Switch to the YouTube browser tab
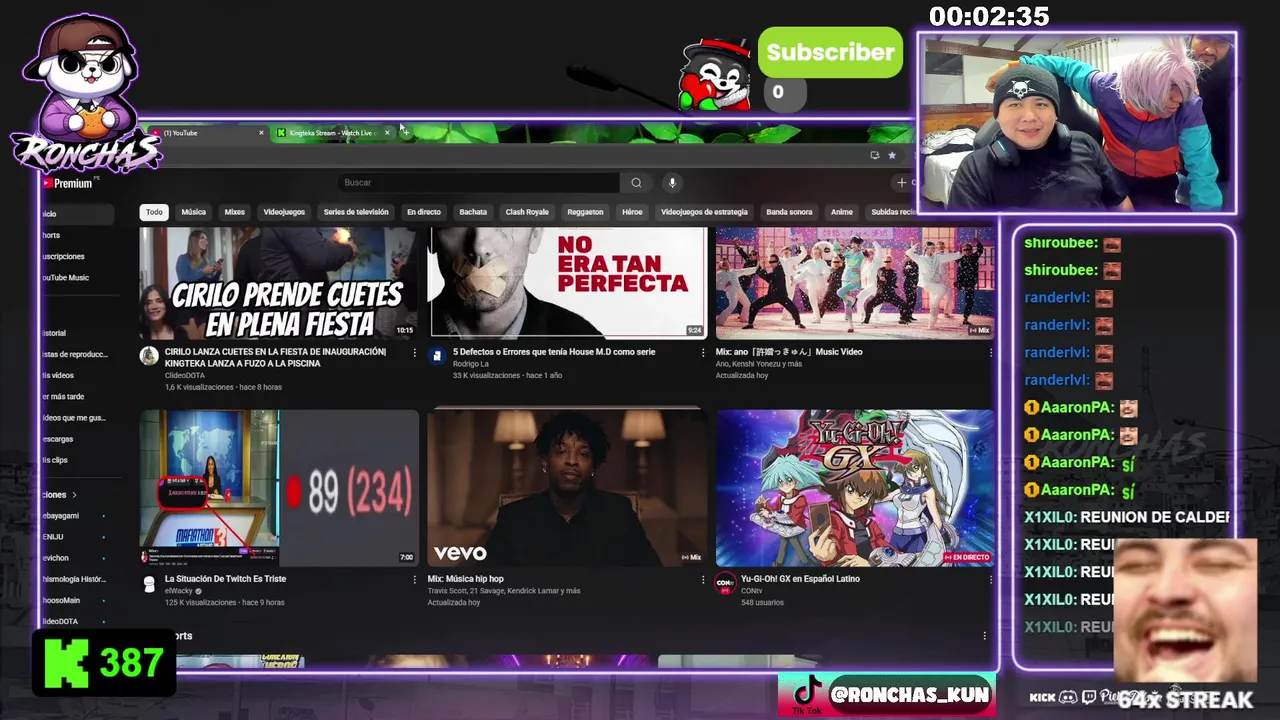The width and height of the screenshot is (1280, 720). tap(207, 133)
